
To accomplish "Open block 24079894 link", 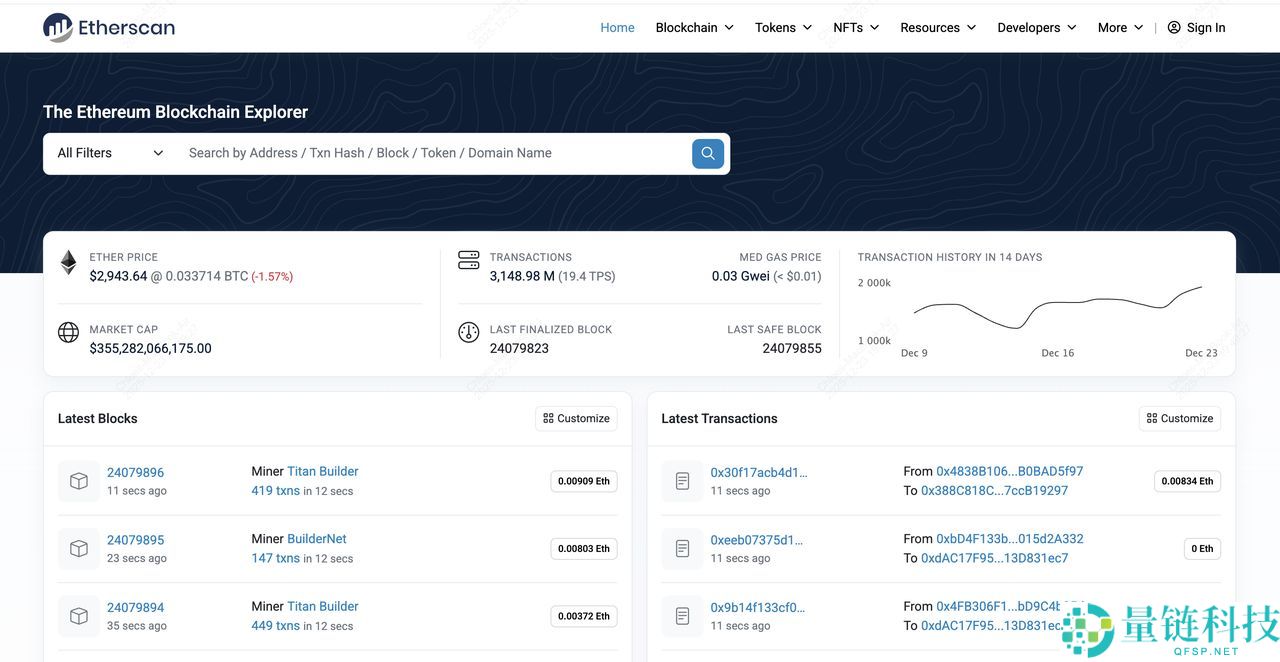I will pos(135,607).
